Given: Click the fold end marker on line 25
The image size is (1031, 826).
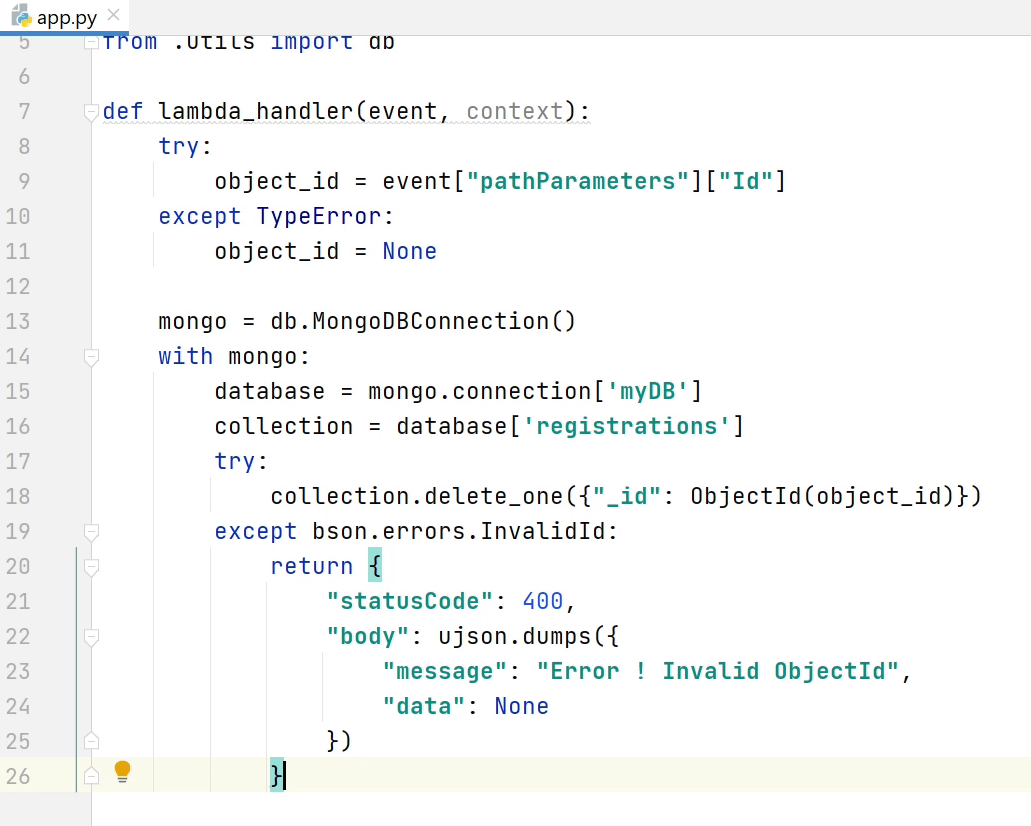Looking at the screenshot, I should pos(91,741).
